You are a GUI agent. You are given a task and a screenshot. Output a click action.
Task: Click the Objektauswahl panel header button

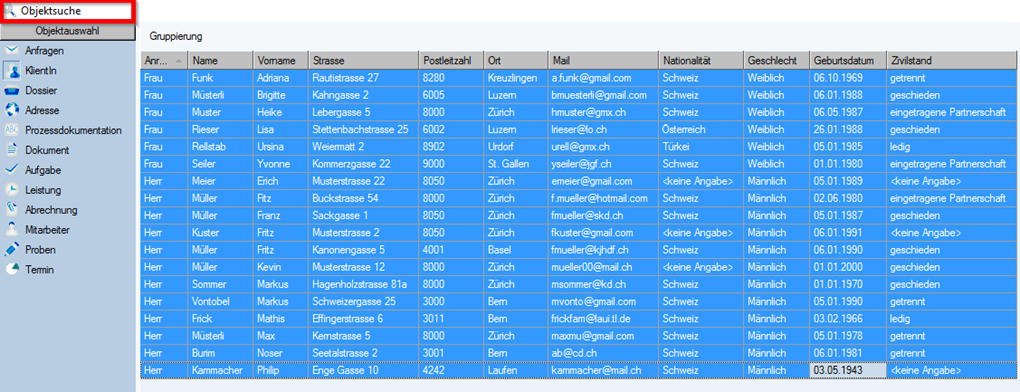pyautogui.click(x=68, y=32)
